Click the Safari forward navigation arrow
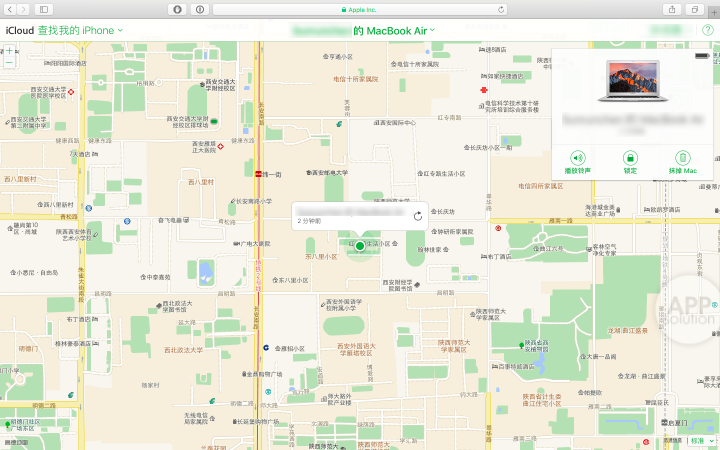Screen dimensions: 720x450 (x=23, y=9)
